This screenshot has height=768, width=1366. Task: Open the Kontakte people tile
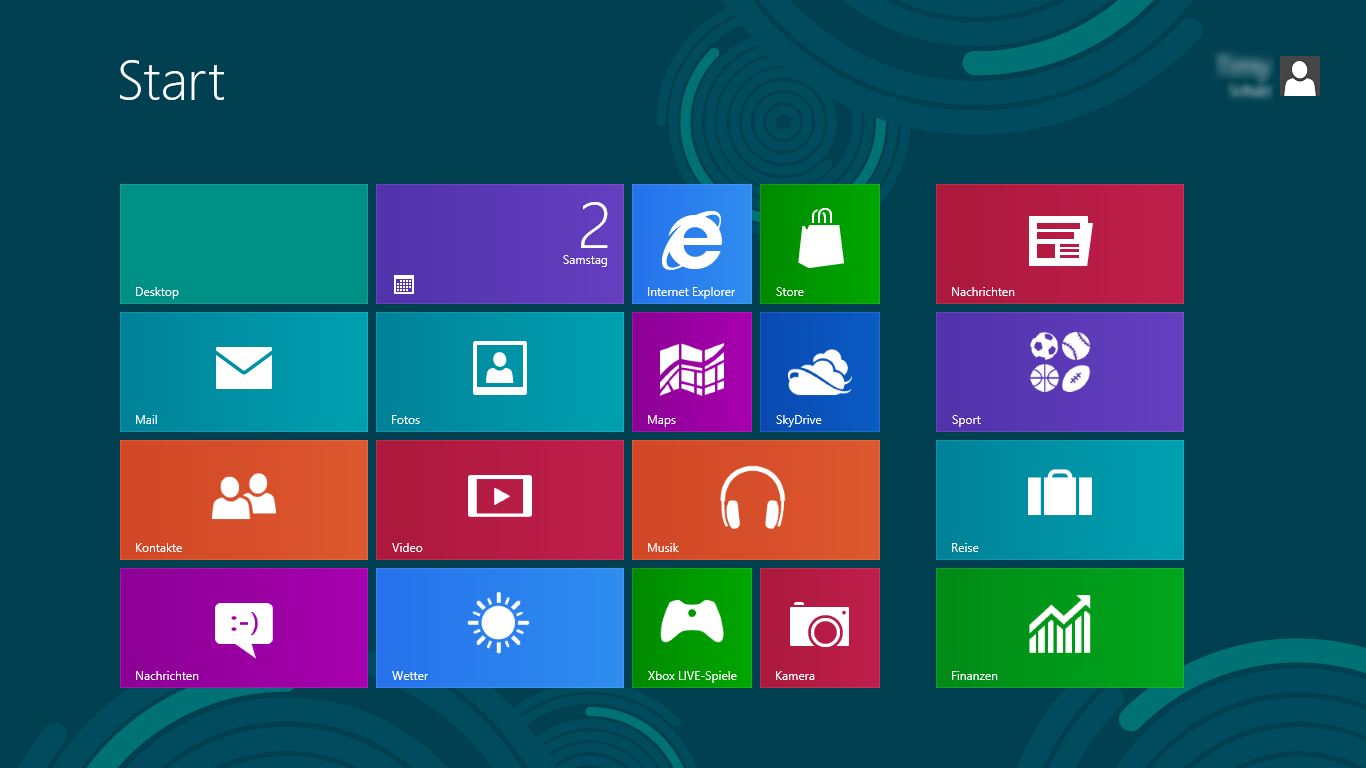click(244, 500)
